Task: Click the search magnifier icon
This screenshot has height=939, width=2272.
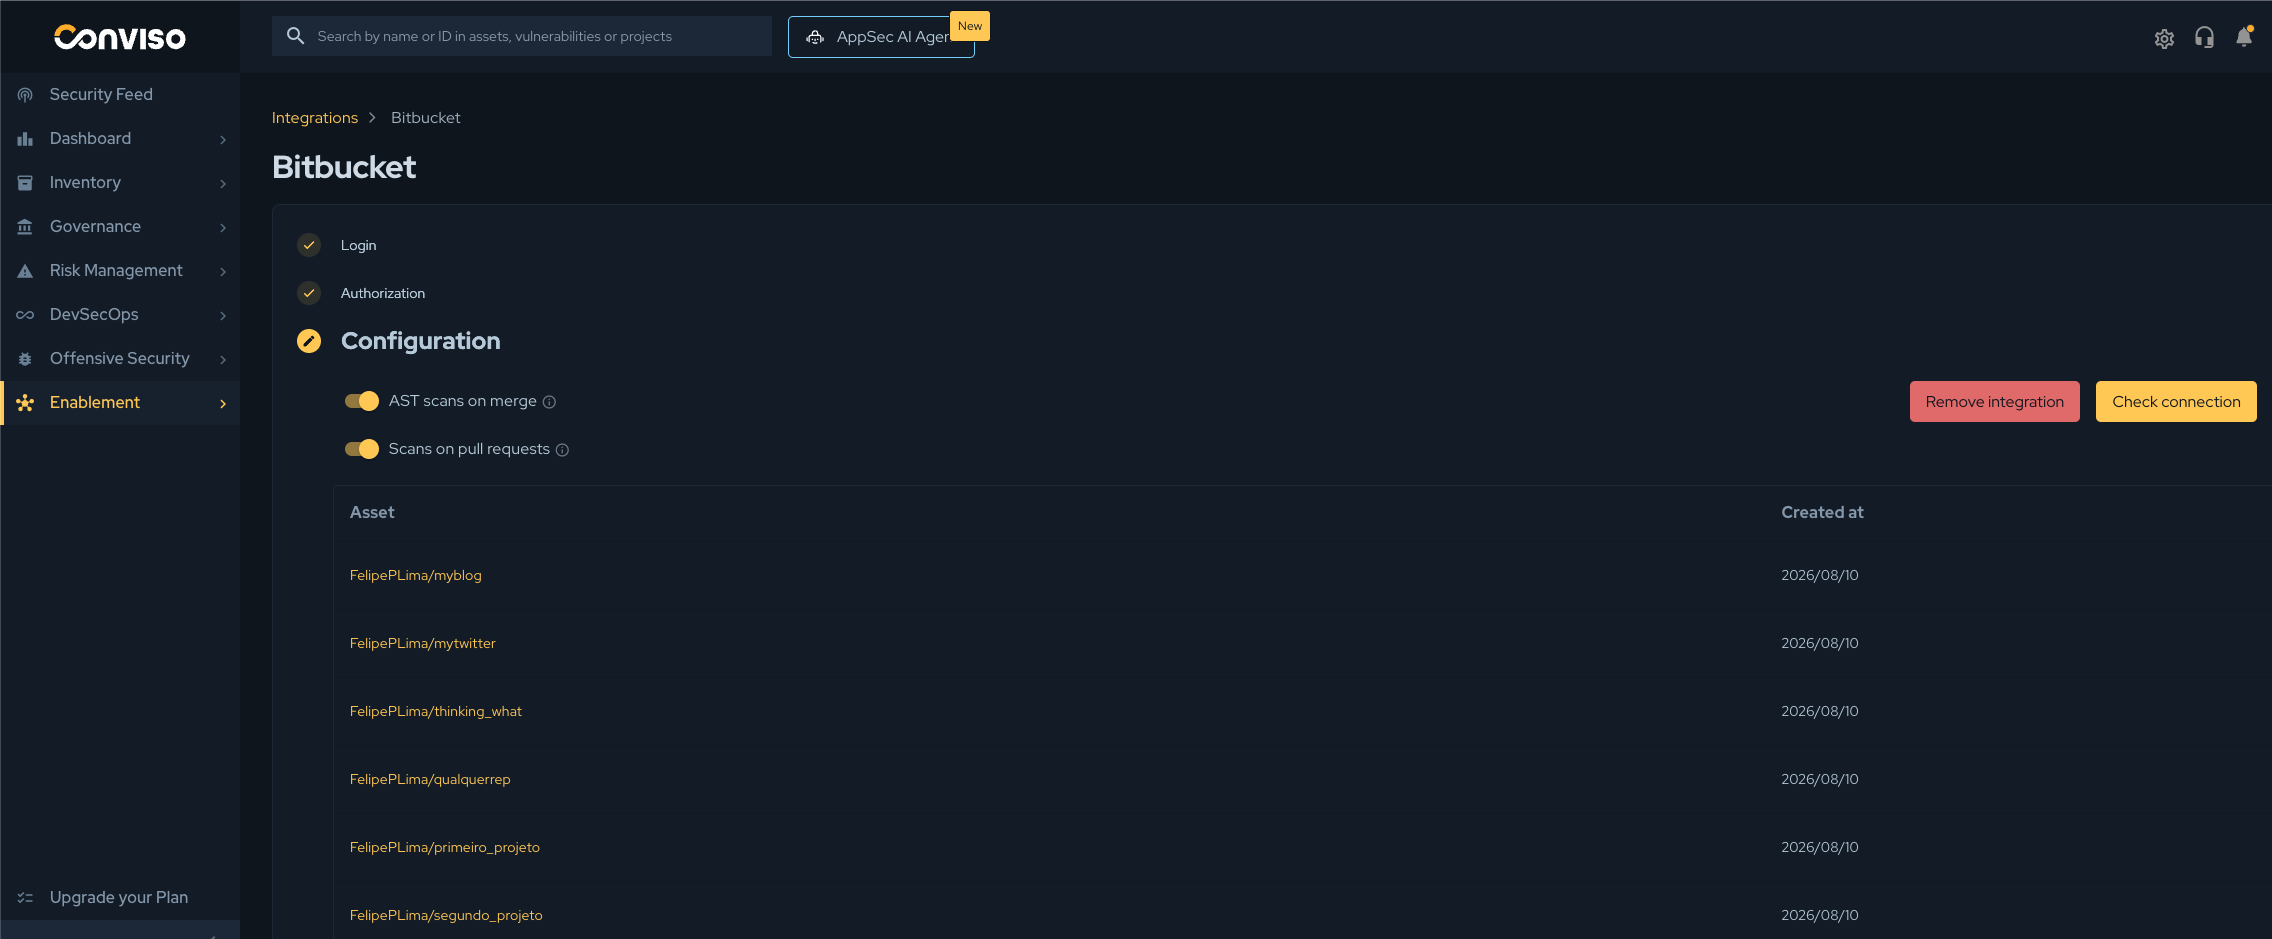Action: (x=295, y=36)
